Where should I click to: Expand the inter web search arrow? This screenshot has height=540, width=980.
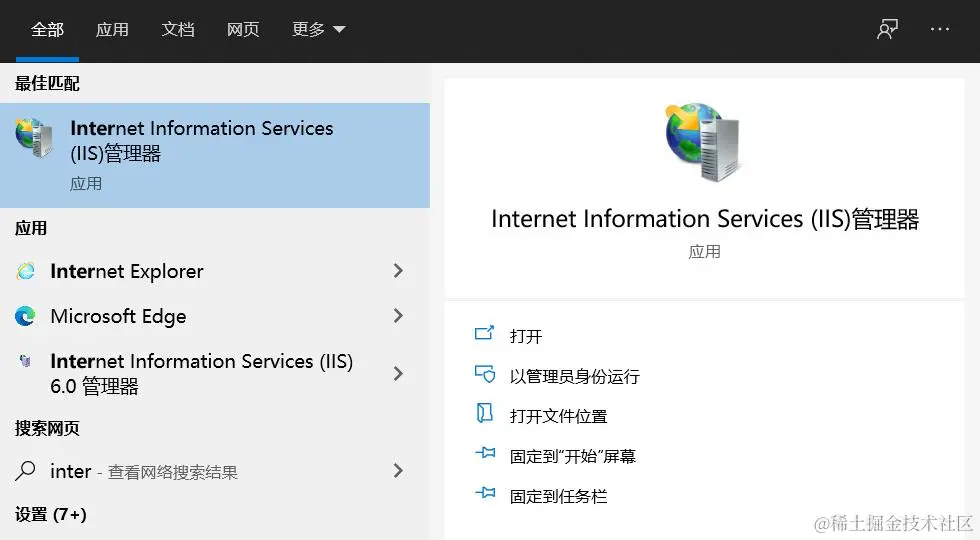pos(398,471)
